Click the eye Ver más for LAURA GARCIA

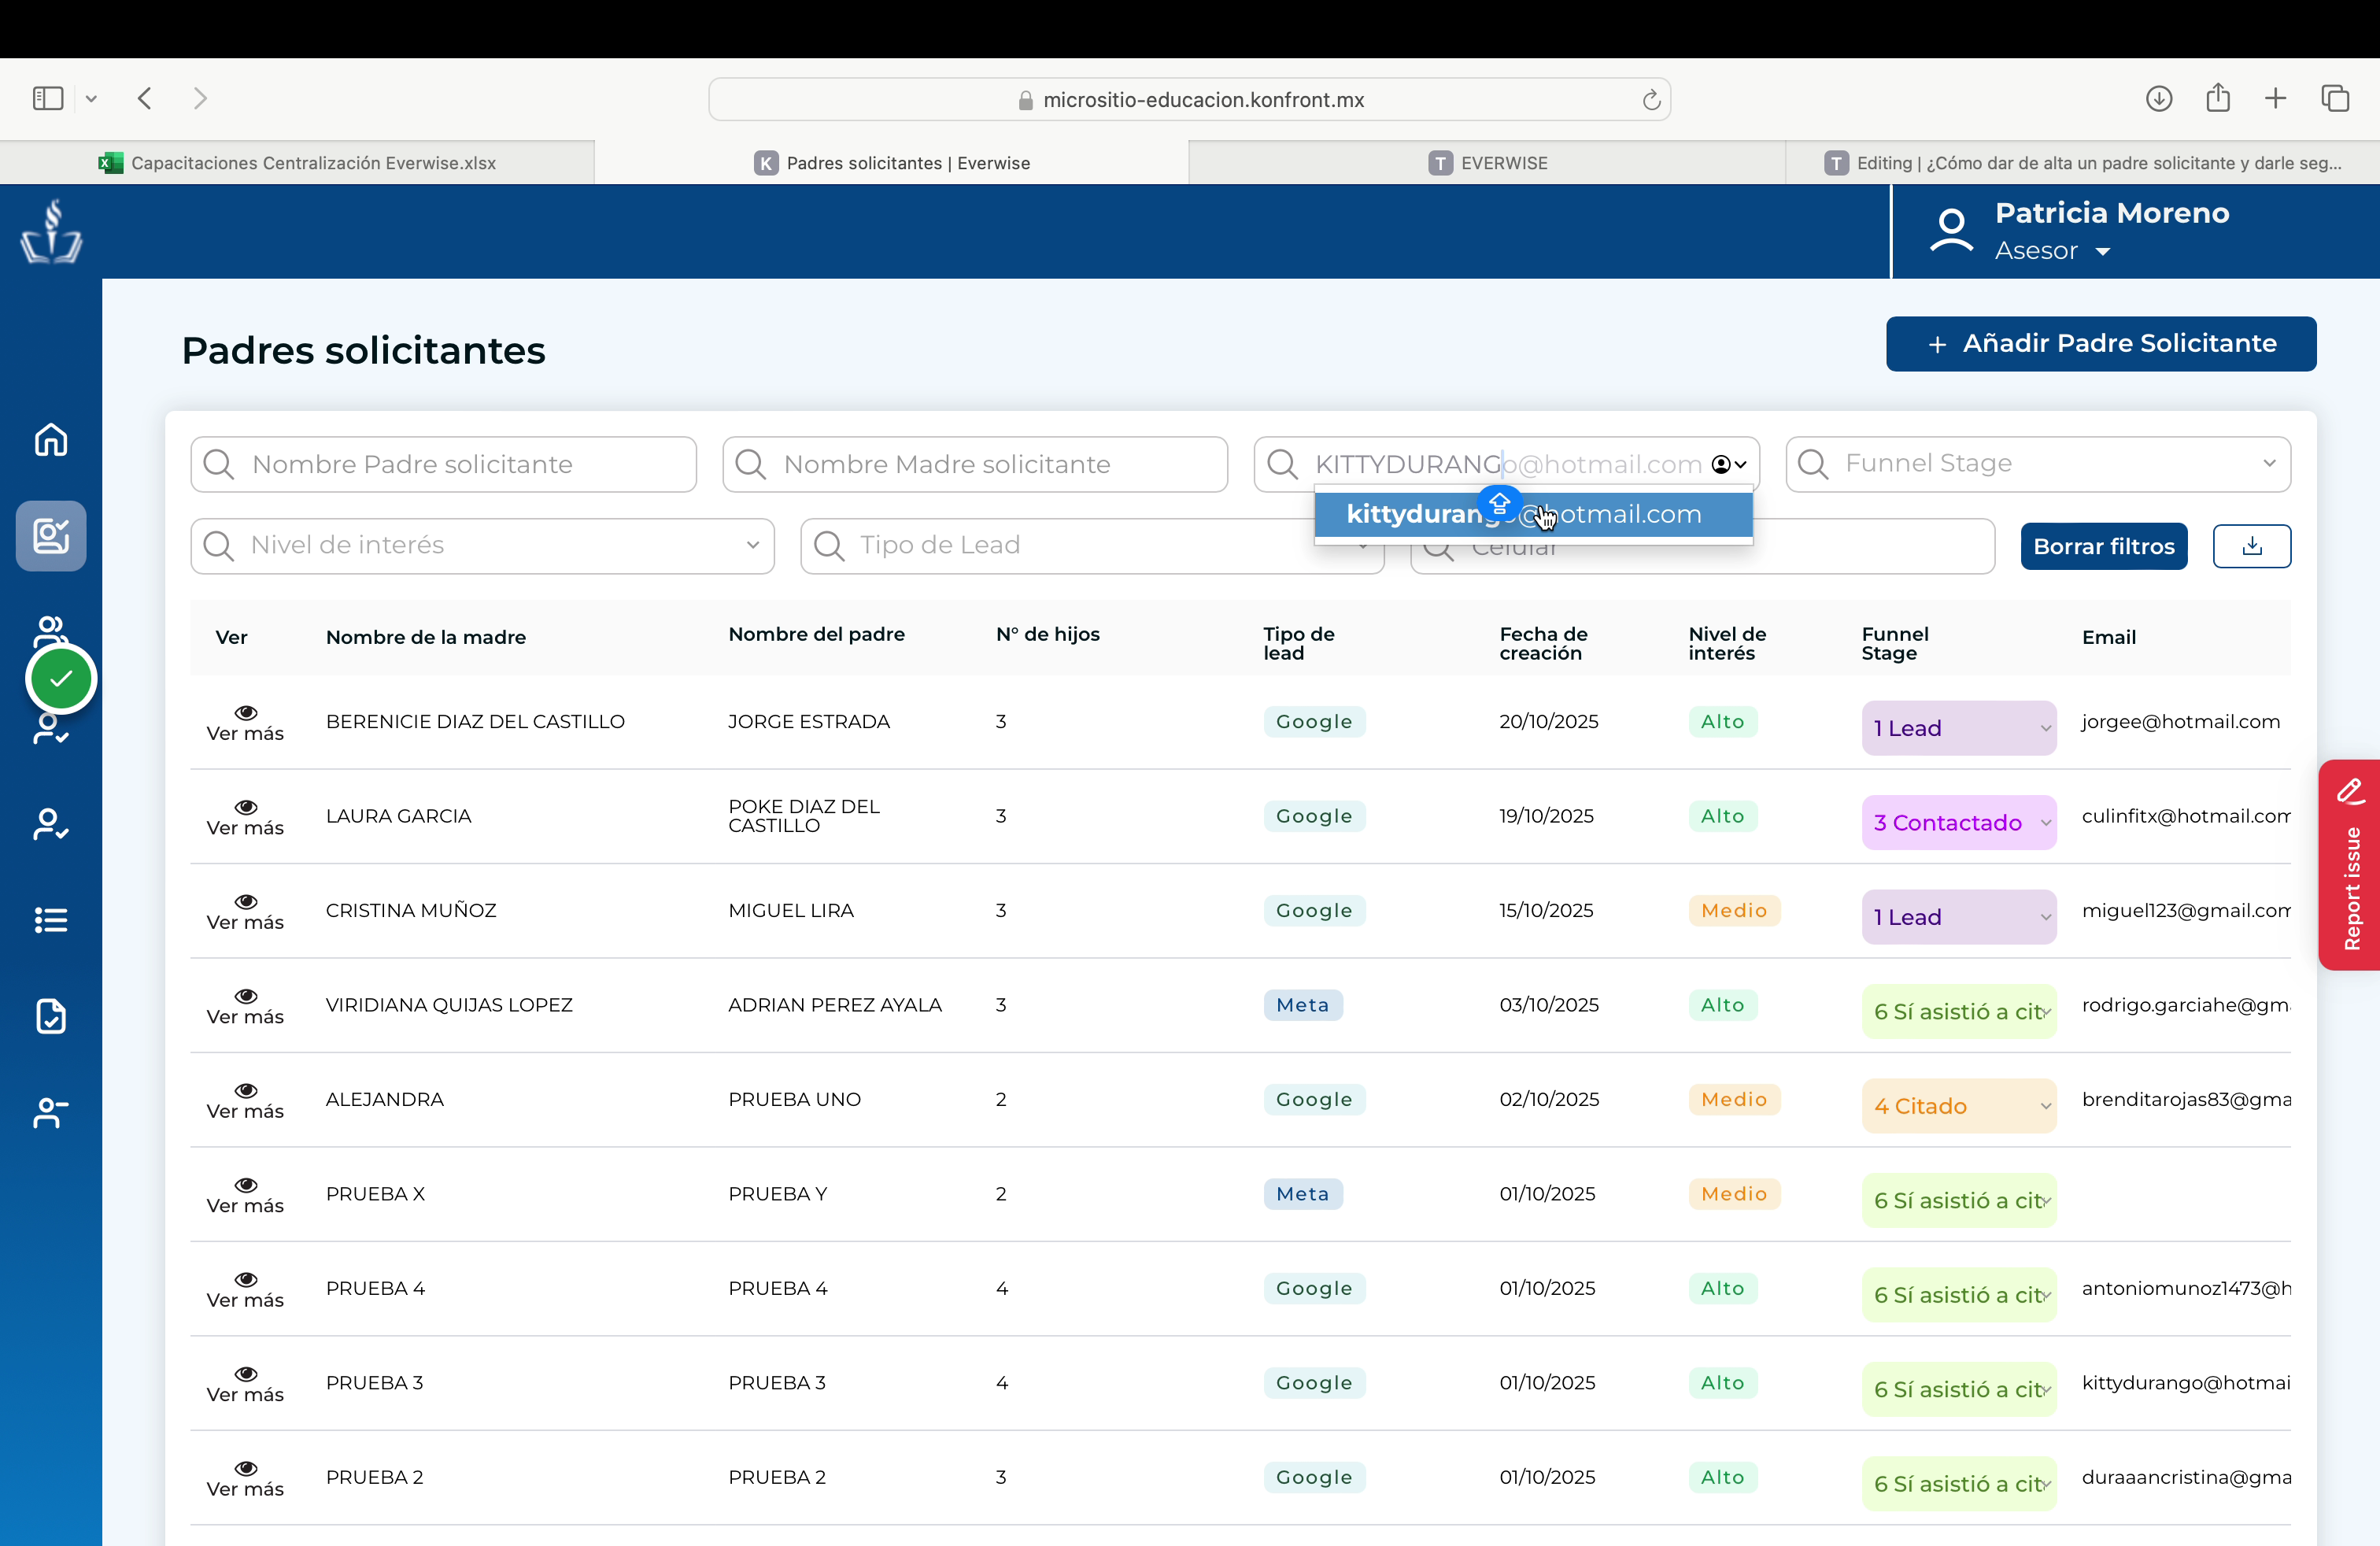(x=245, y=817)
